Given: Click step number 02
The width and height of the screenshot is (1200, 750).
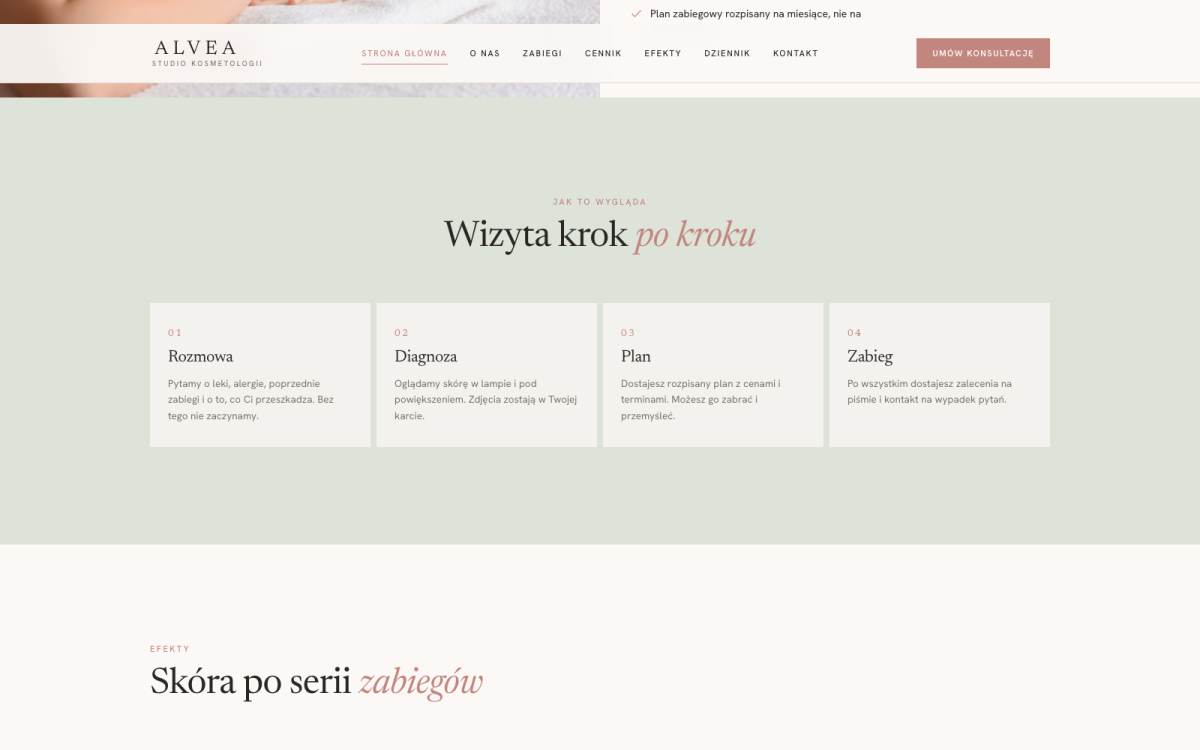Looking at the screenshot, I should tap(402, 333).
